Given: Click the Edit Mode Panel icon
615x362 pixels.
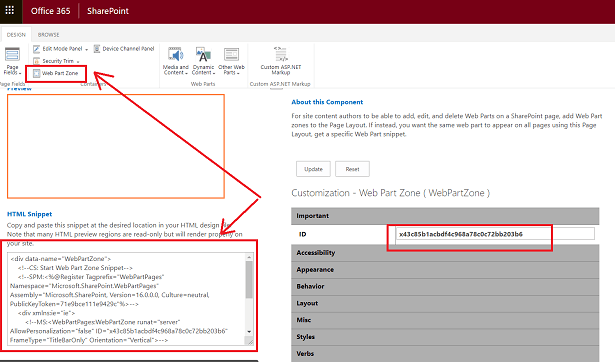Looking at the screenshot, I should tap(36, 49).
